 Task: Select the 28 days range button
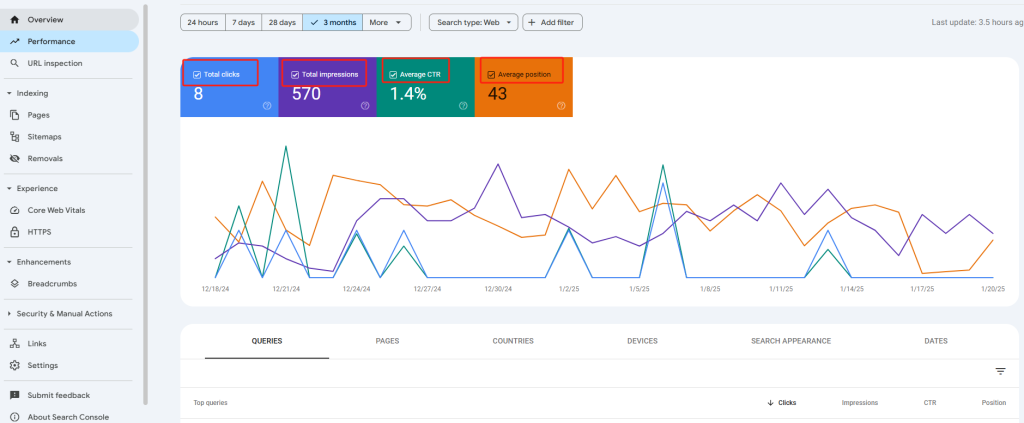279,22
